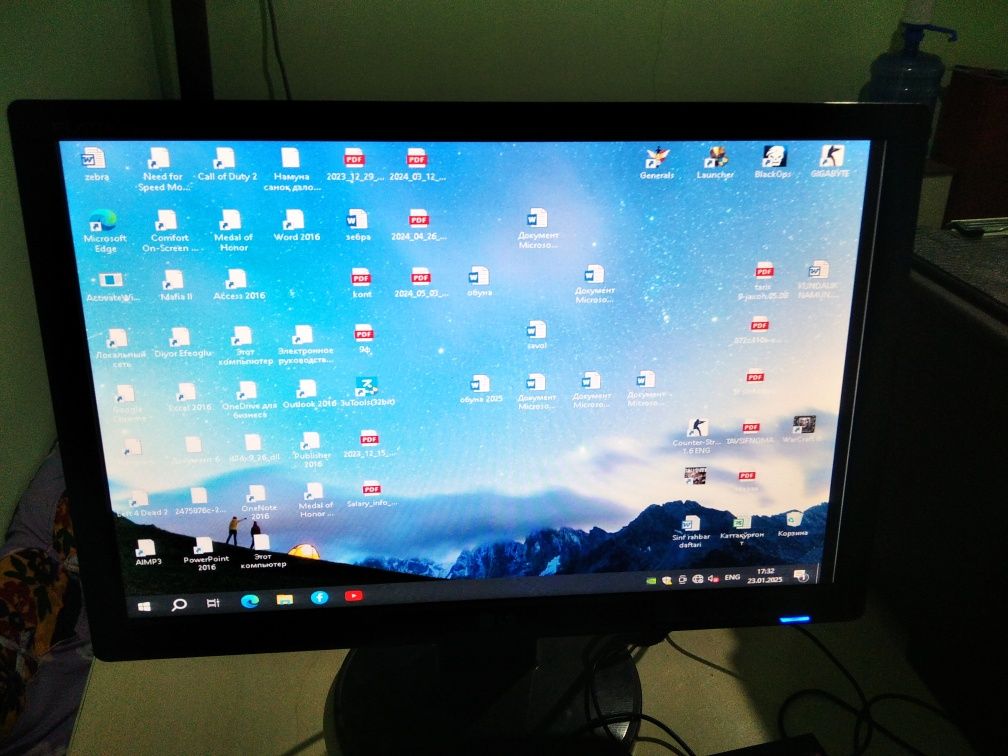
Task: Open taskbar Search magnifier
Action: coord(179,604)
